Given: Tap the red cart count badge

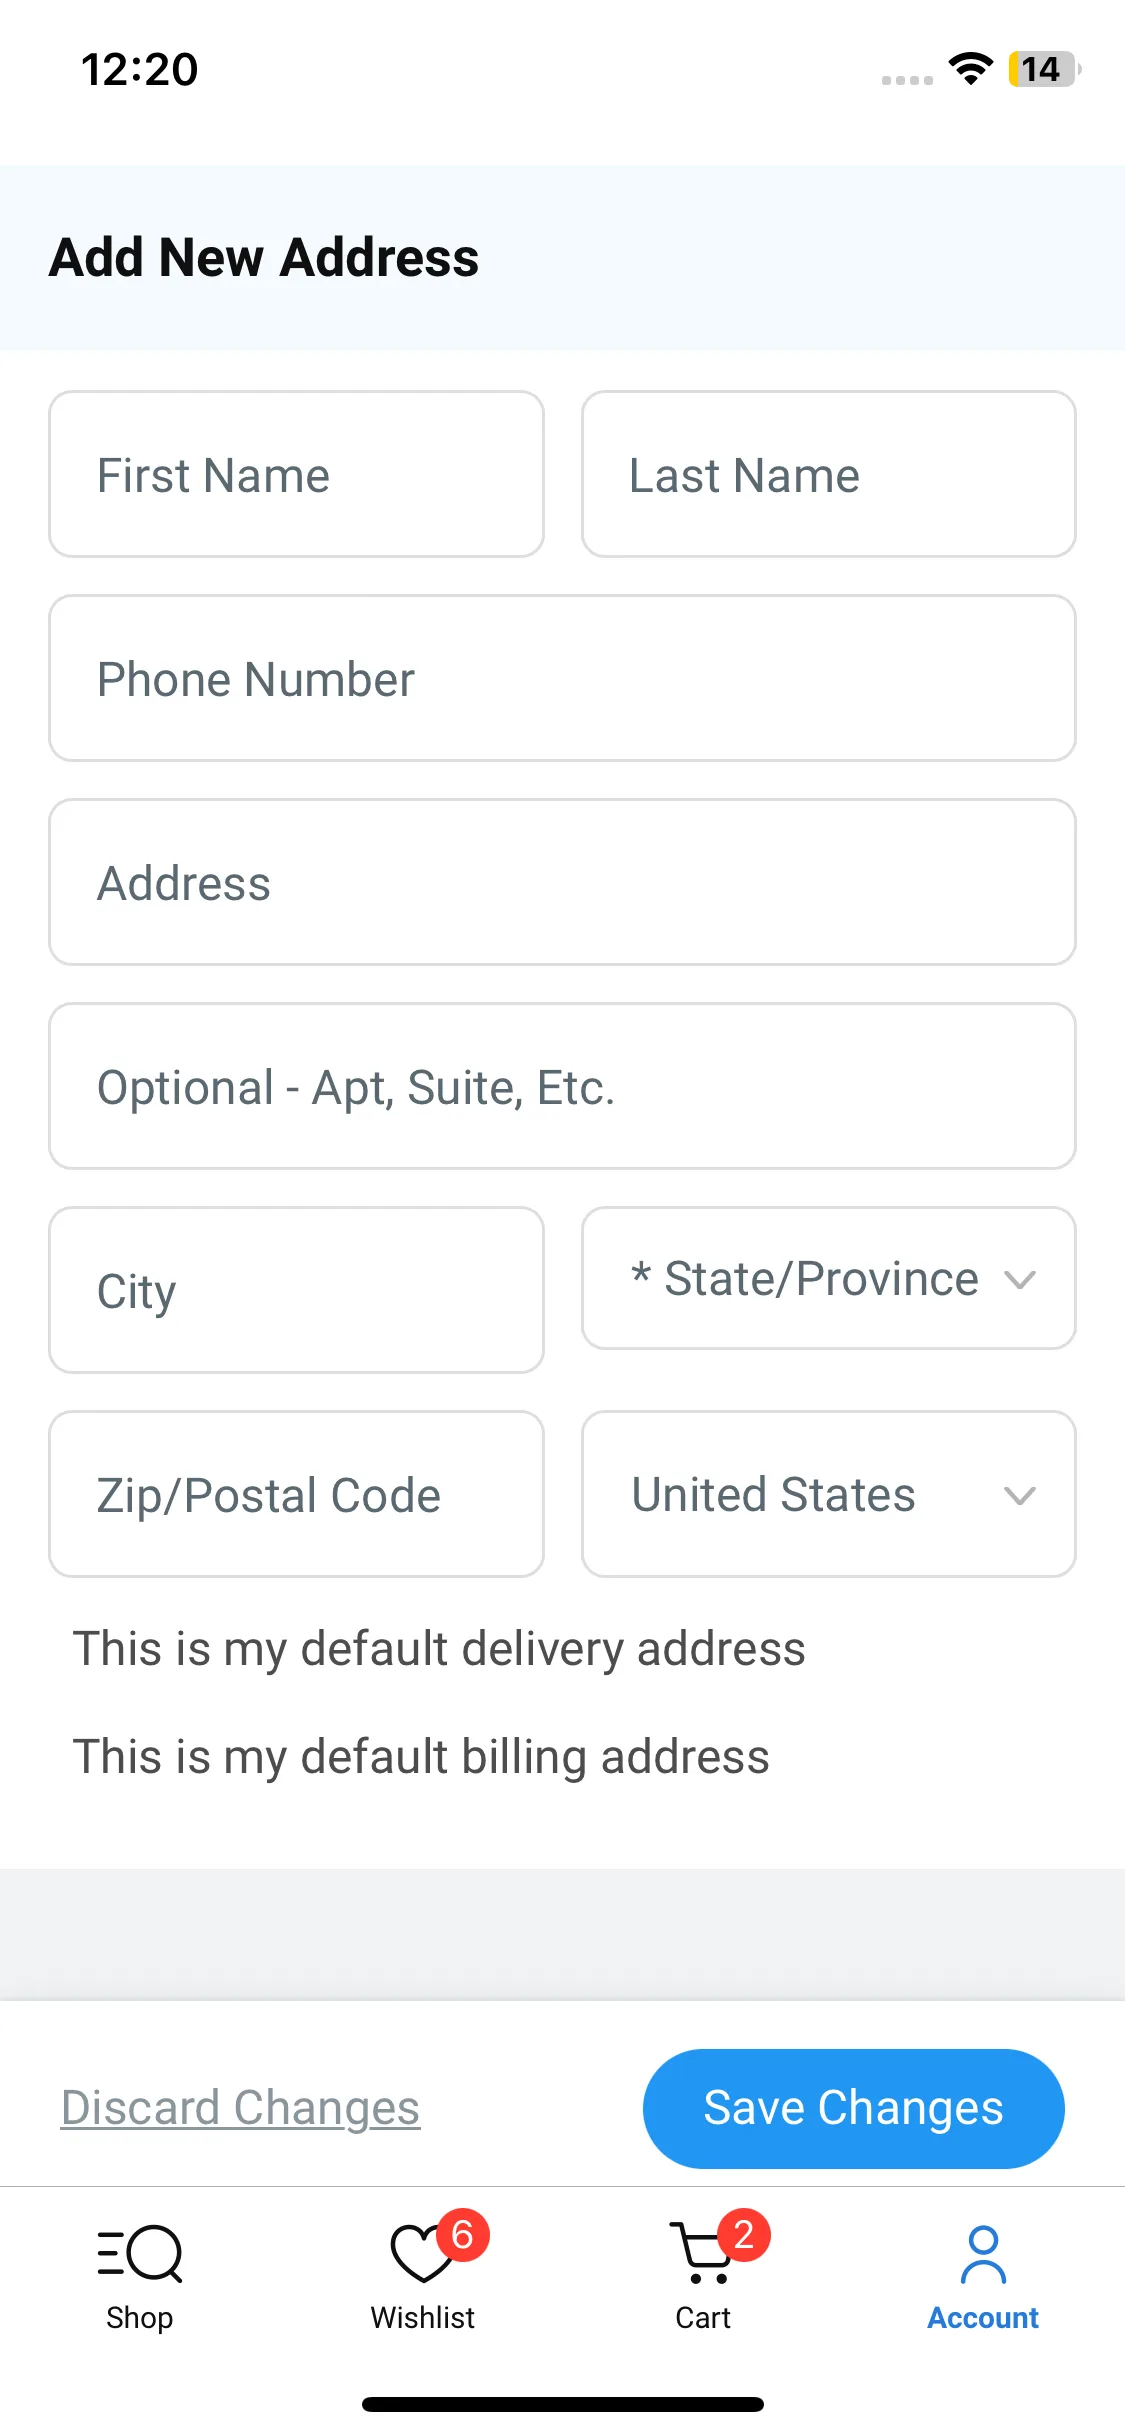Looking at the screenshot, I should (743, 2234).
